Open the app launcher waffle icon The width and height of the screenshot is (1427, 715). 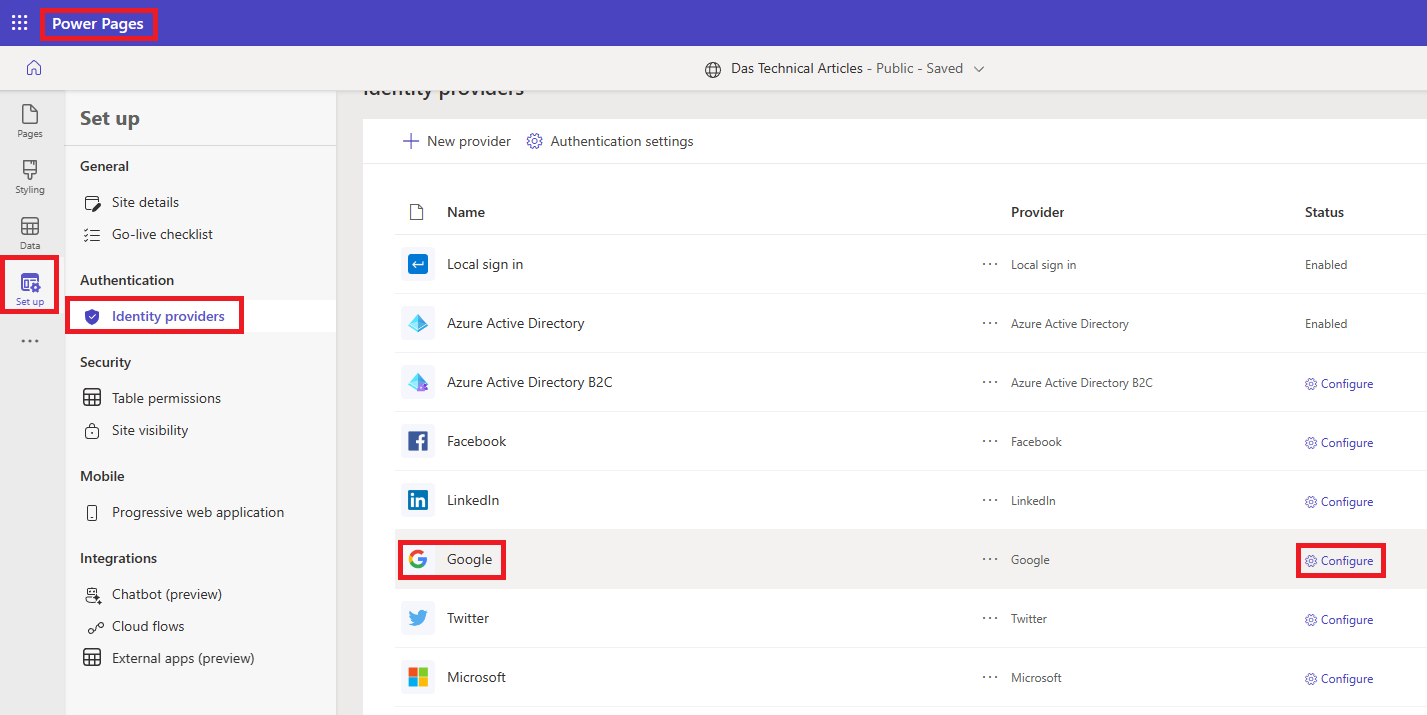click(19, 23)
